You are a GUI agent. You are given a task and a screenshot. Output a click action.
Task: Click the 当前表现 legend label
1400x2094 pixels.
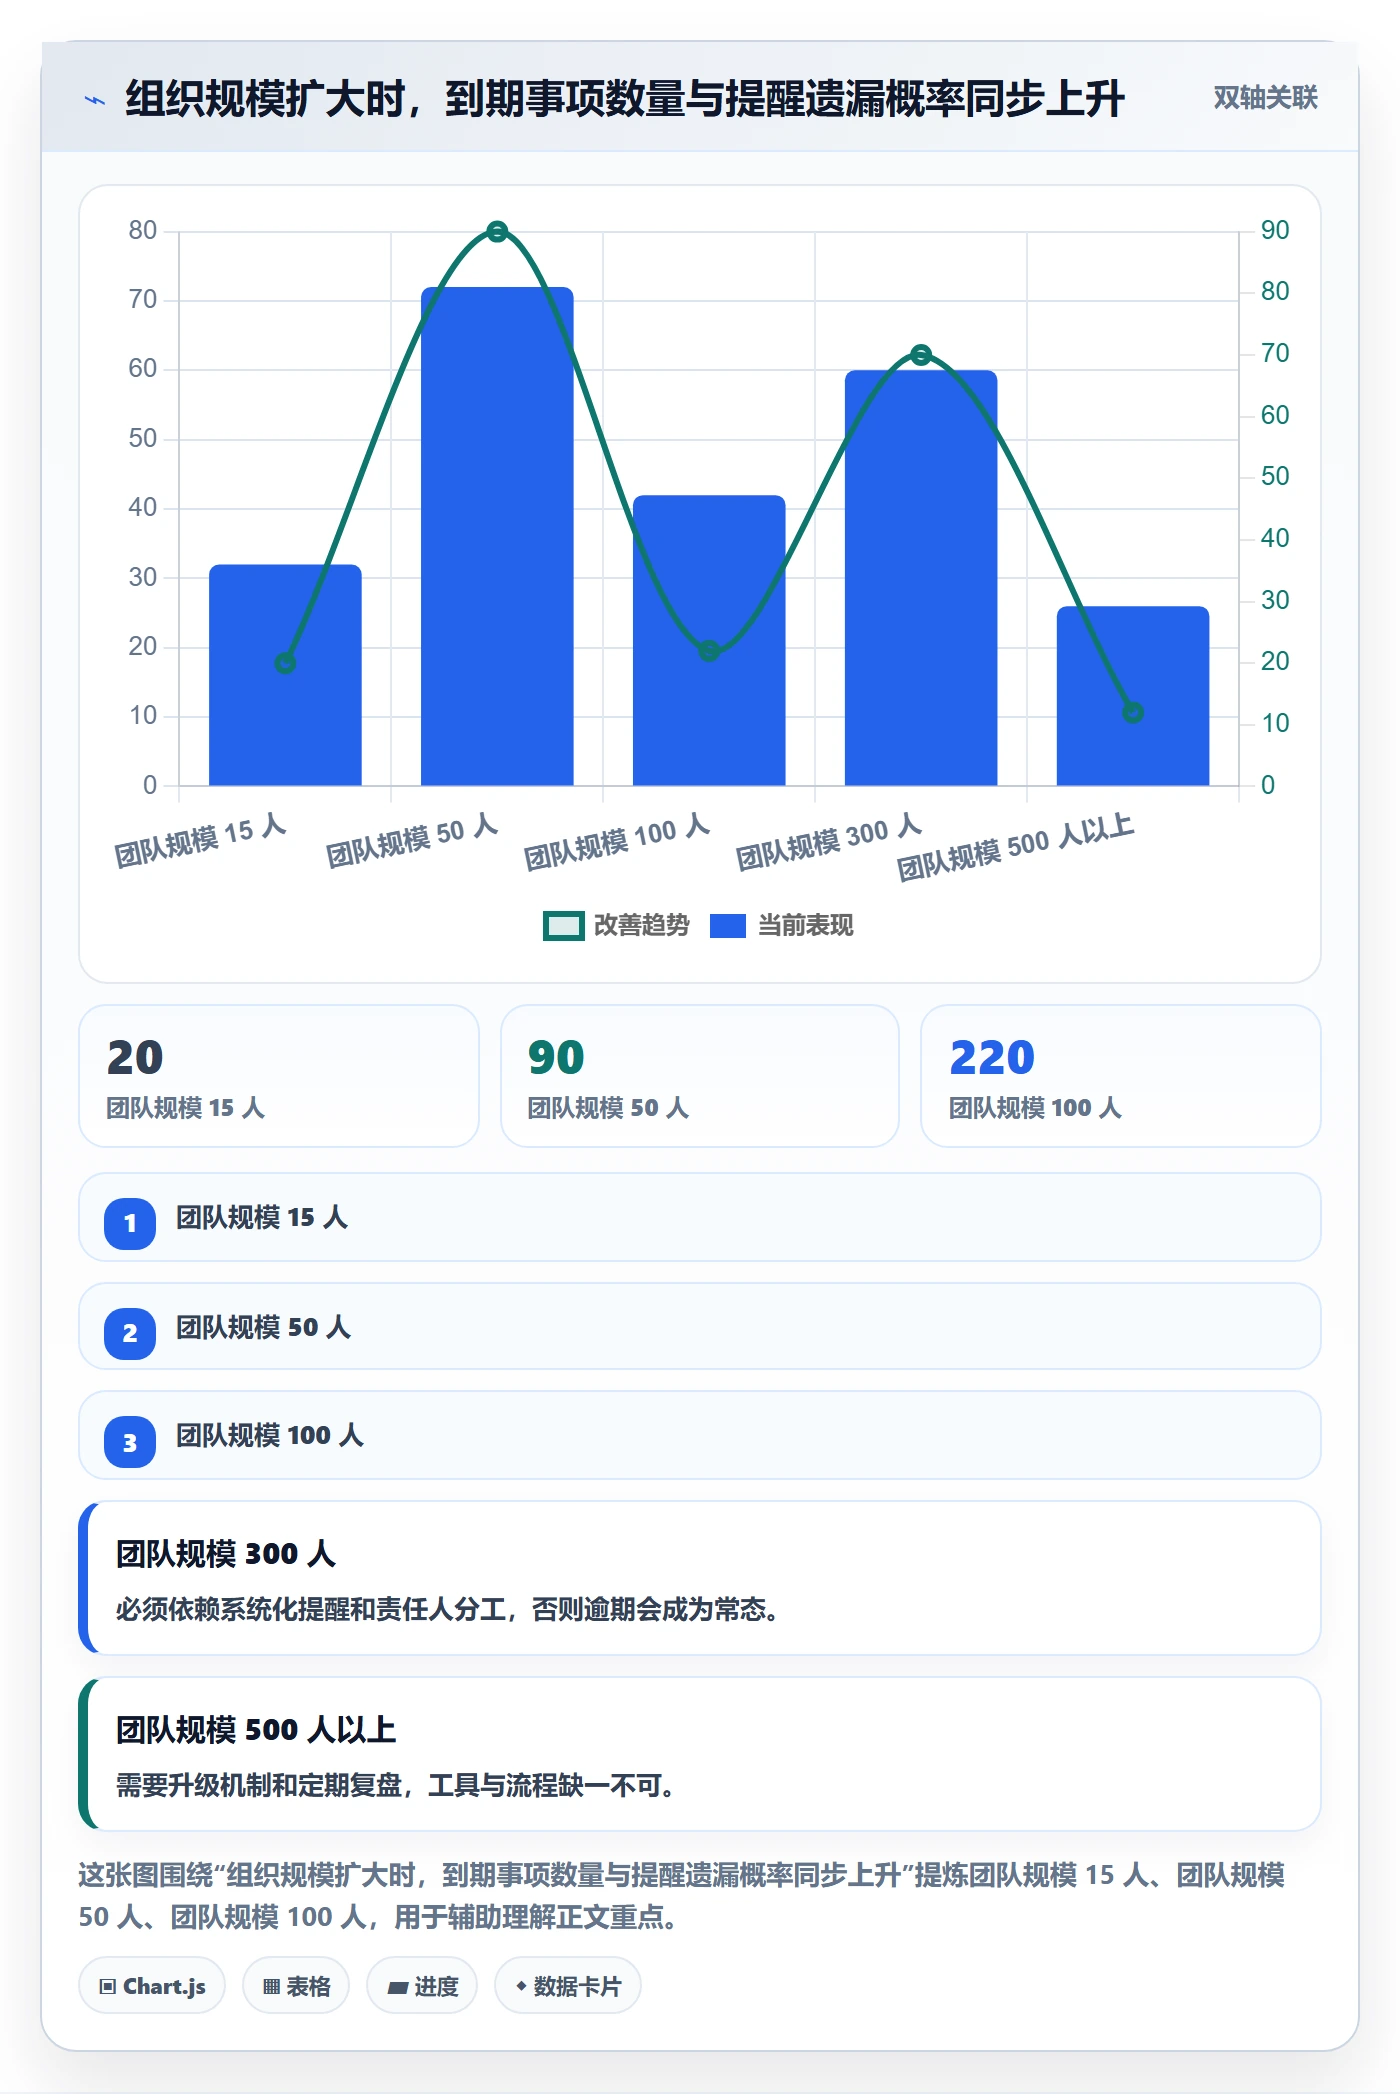point(806,926)
